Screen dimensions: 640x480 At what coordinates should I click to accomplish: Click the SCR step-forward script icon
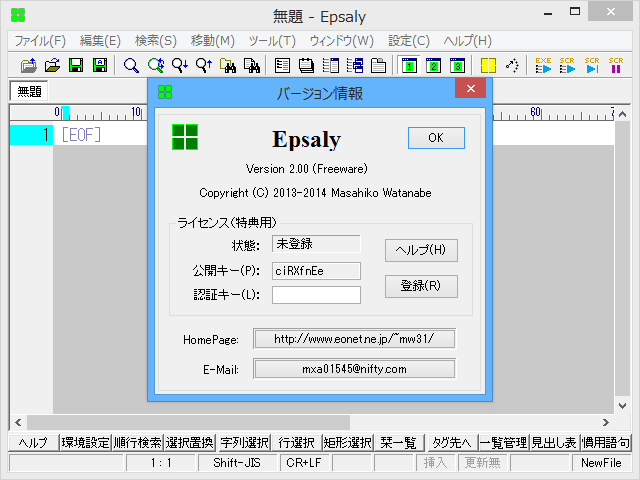[x=592, y=65]
